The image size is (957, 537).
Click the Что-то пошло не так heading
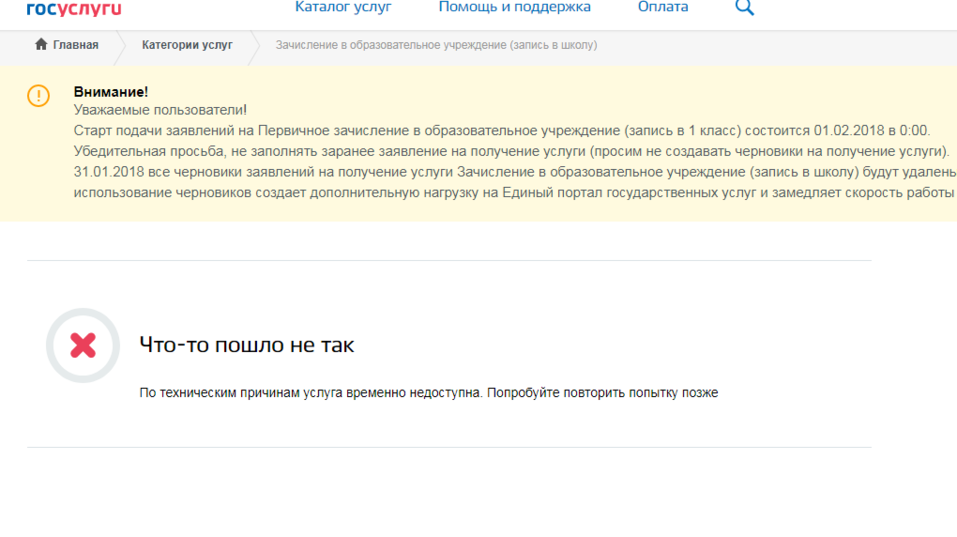coord(246,345)
